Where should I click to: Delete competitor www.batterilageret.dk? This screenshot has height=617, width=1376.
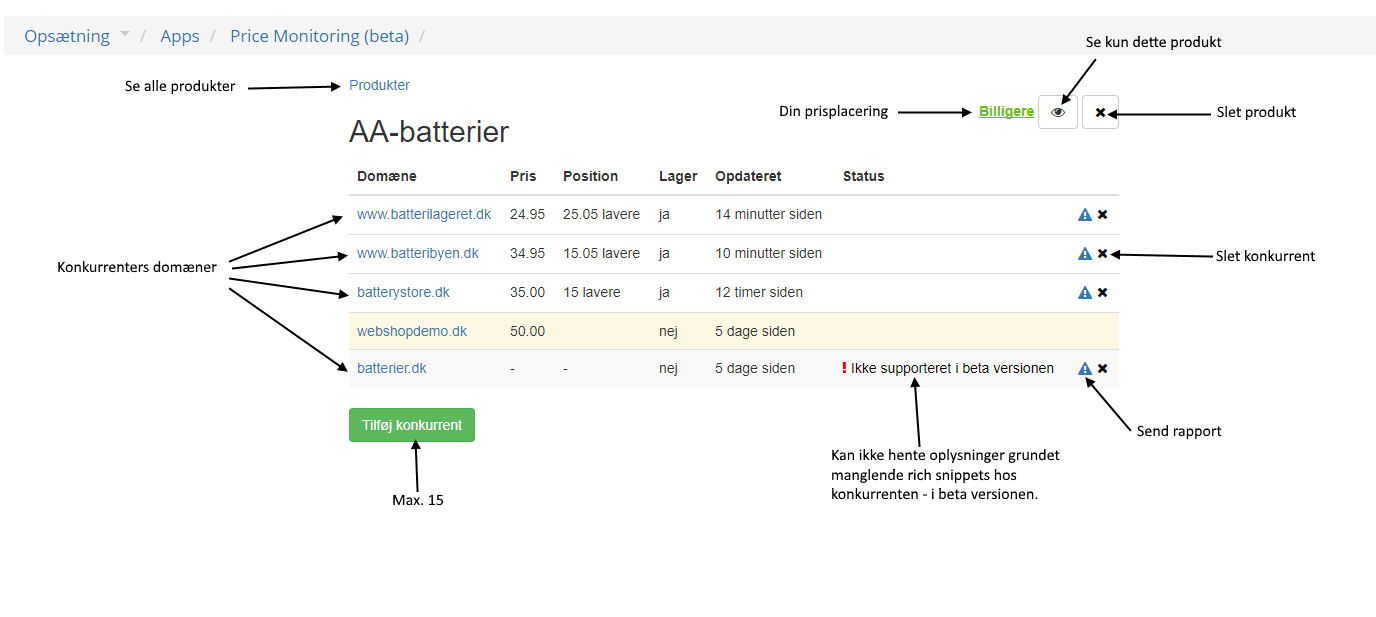point(1102,215)
